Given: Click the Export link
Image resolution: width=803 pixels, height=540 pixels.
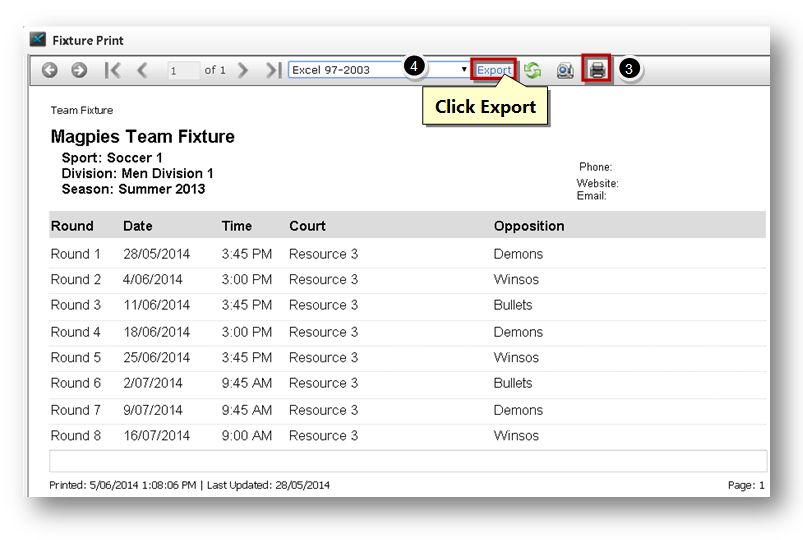Looking at the screenshot, I should point(494,70).
